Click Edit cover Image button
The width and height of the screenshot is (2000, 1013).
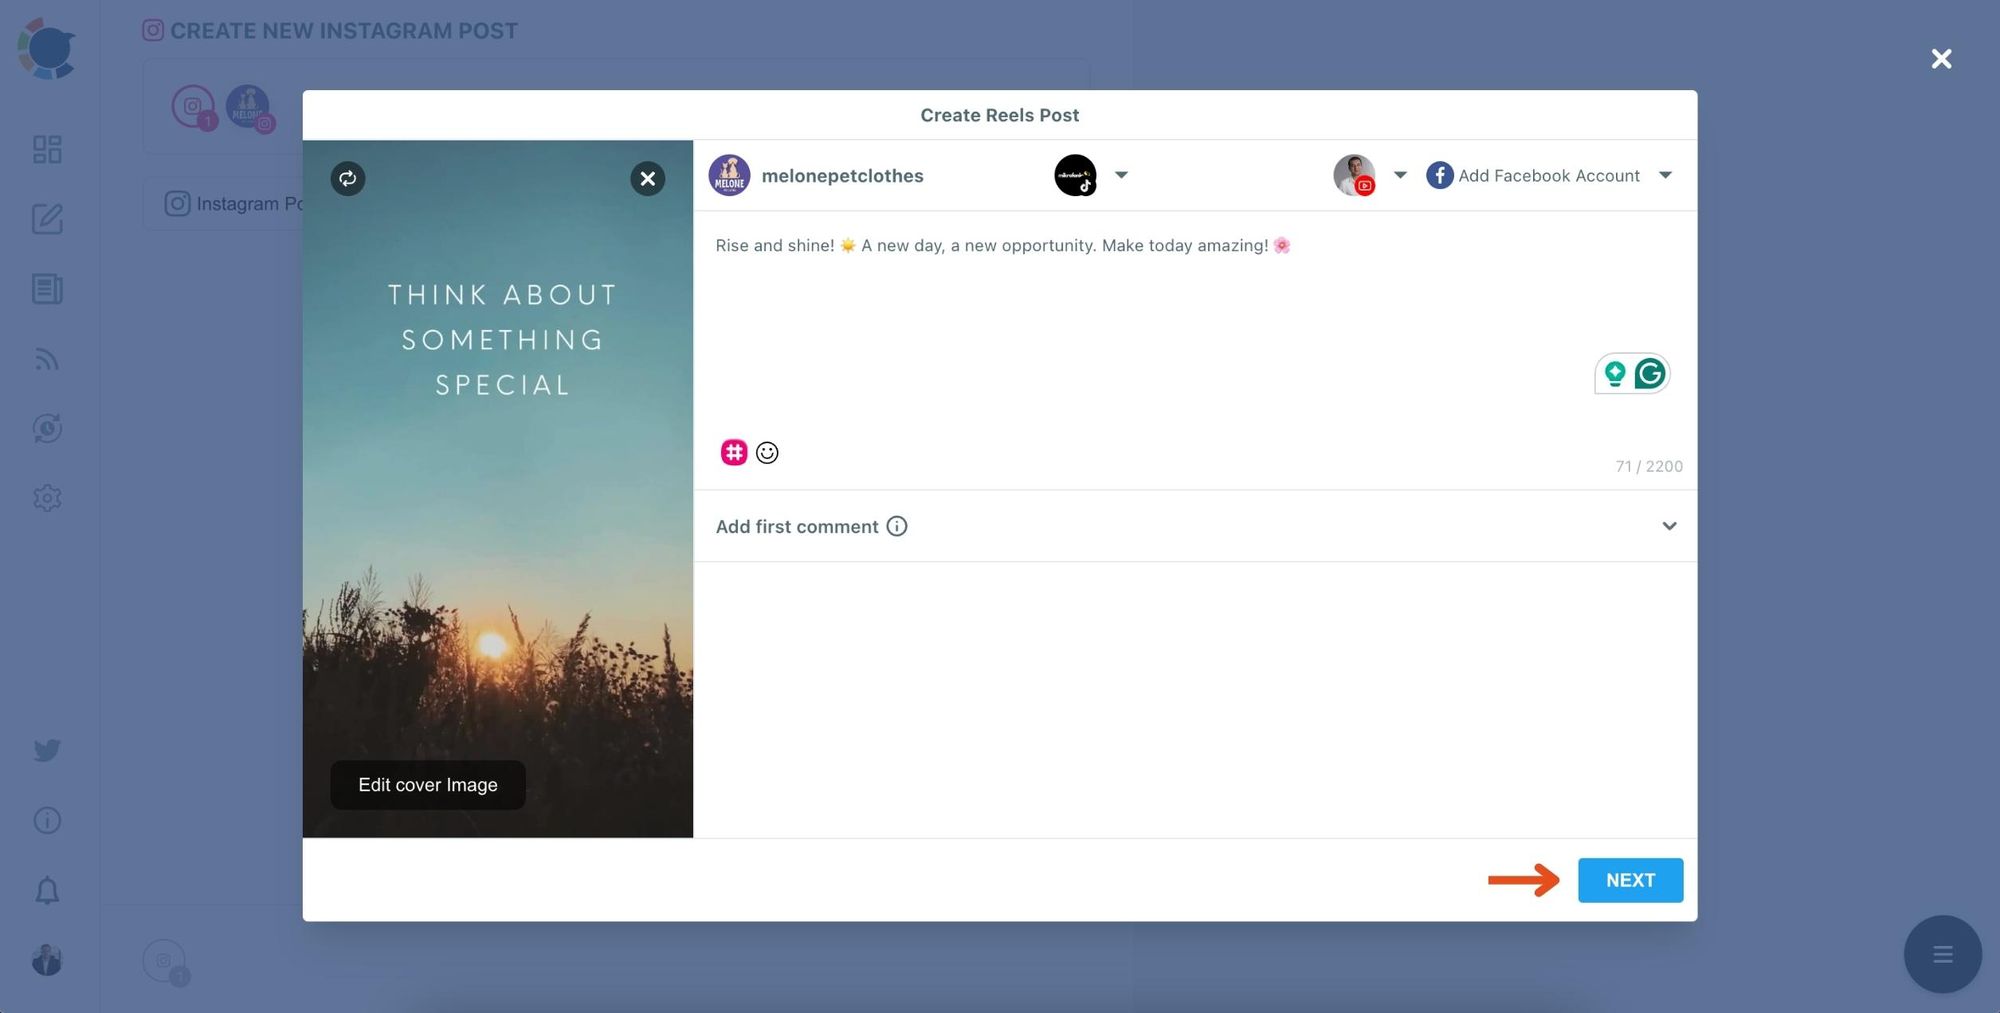428,785
